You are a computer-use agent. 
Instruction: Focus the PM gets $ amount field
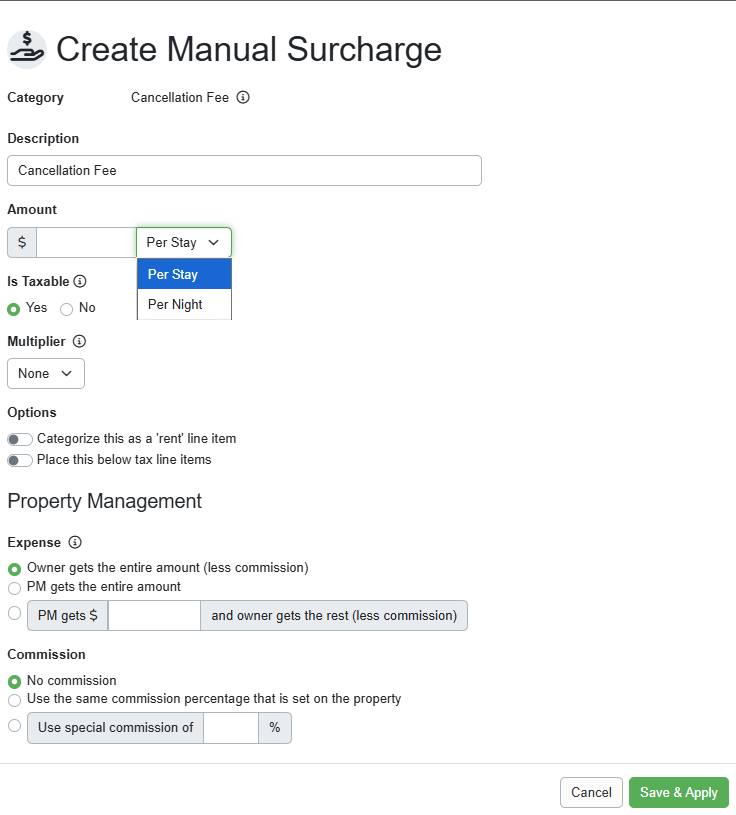click(154, 615)
